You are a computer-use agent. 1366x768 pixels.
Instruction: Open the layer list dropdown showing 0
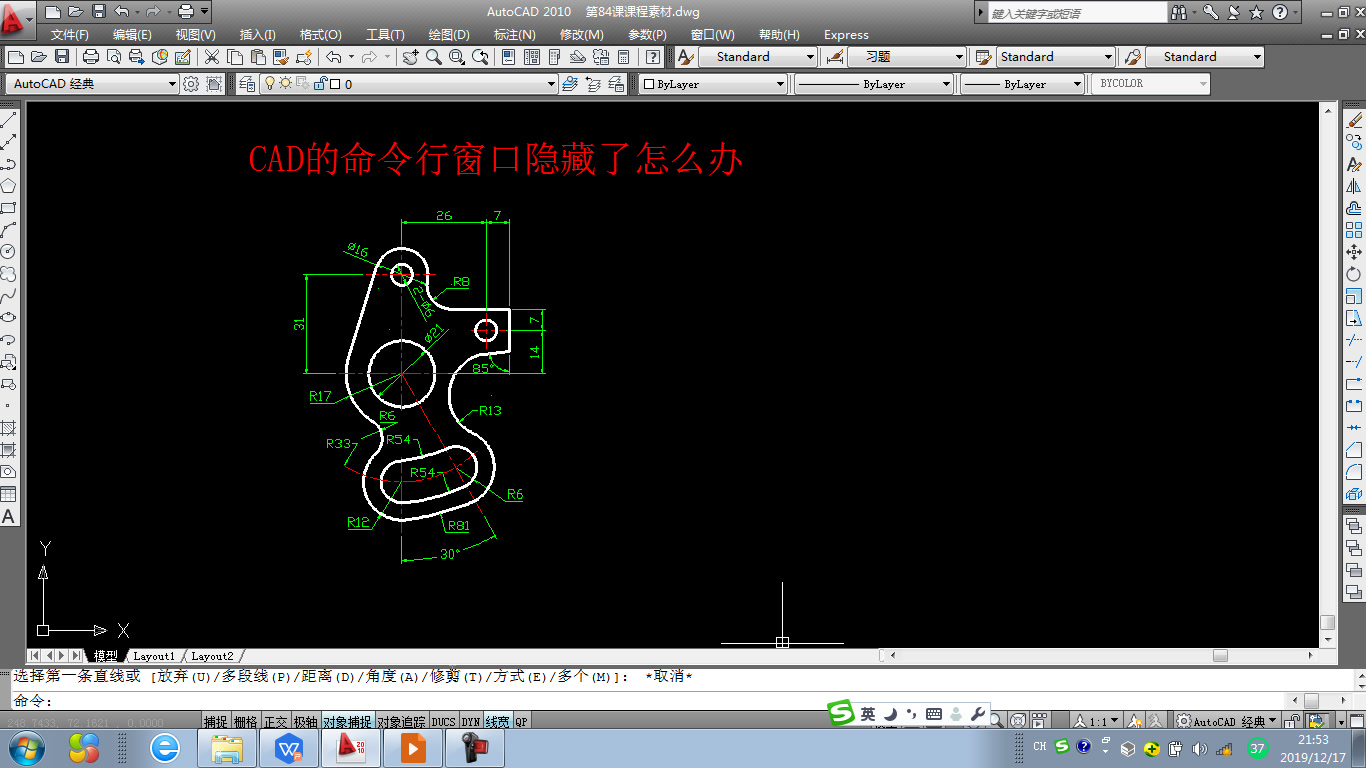(x=408, y=84)
